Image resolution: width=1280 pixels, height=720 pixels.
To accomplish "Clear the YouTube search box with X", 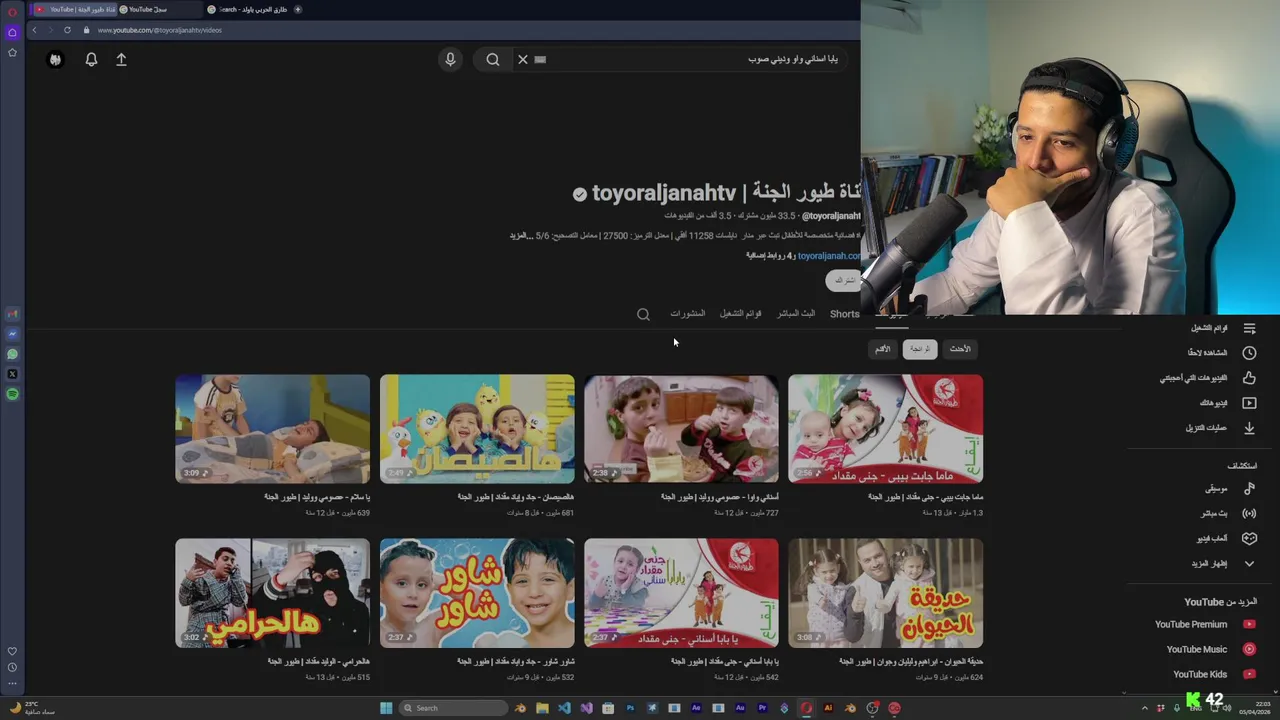I will tap(522, 59).
